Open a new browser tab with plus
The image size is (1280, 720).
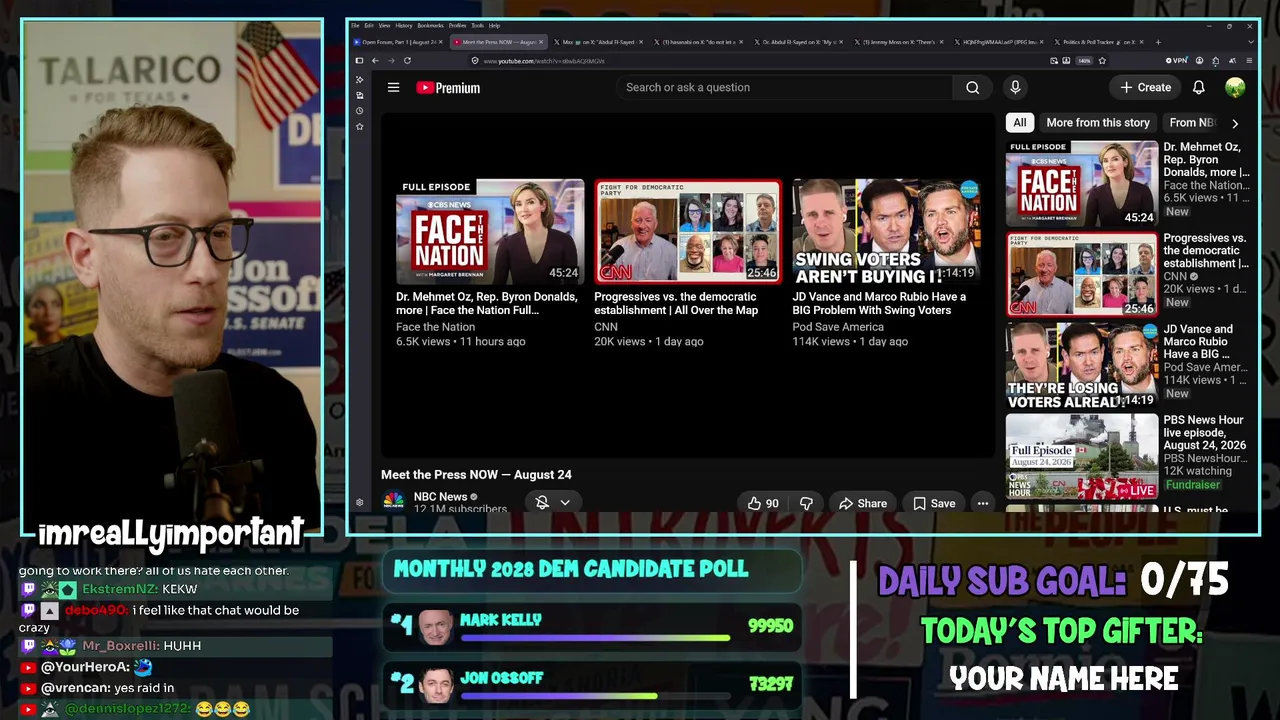pos(1158,42)
